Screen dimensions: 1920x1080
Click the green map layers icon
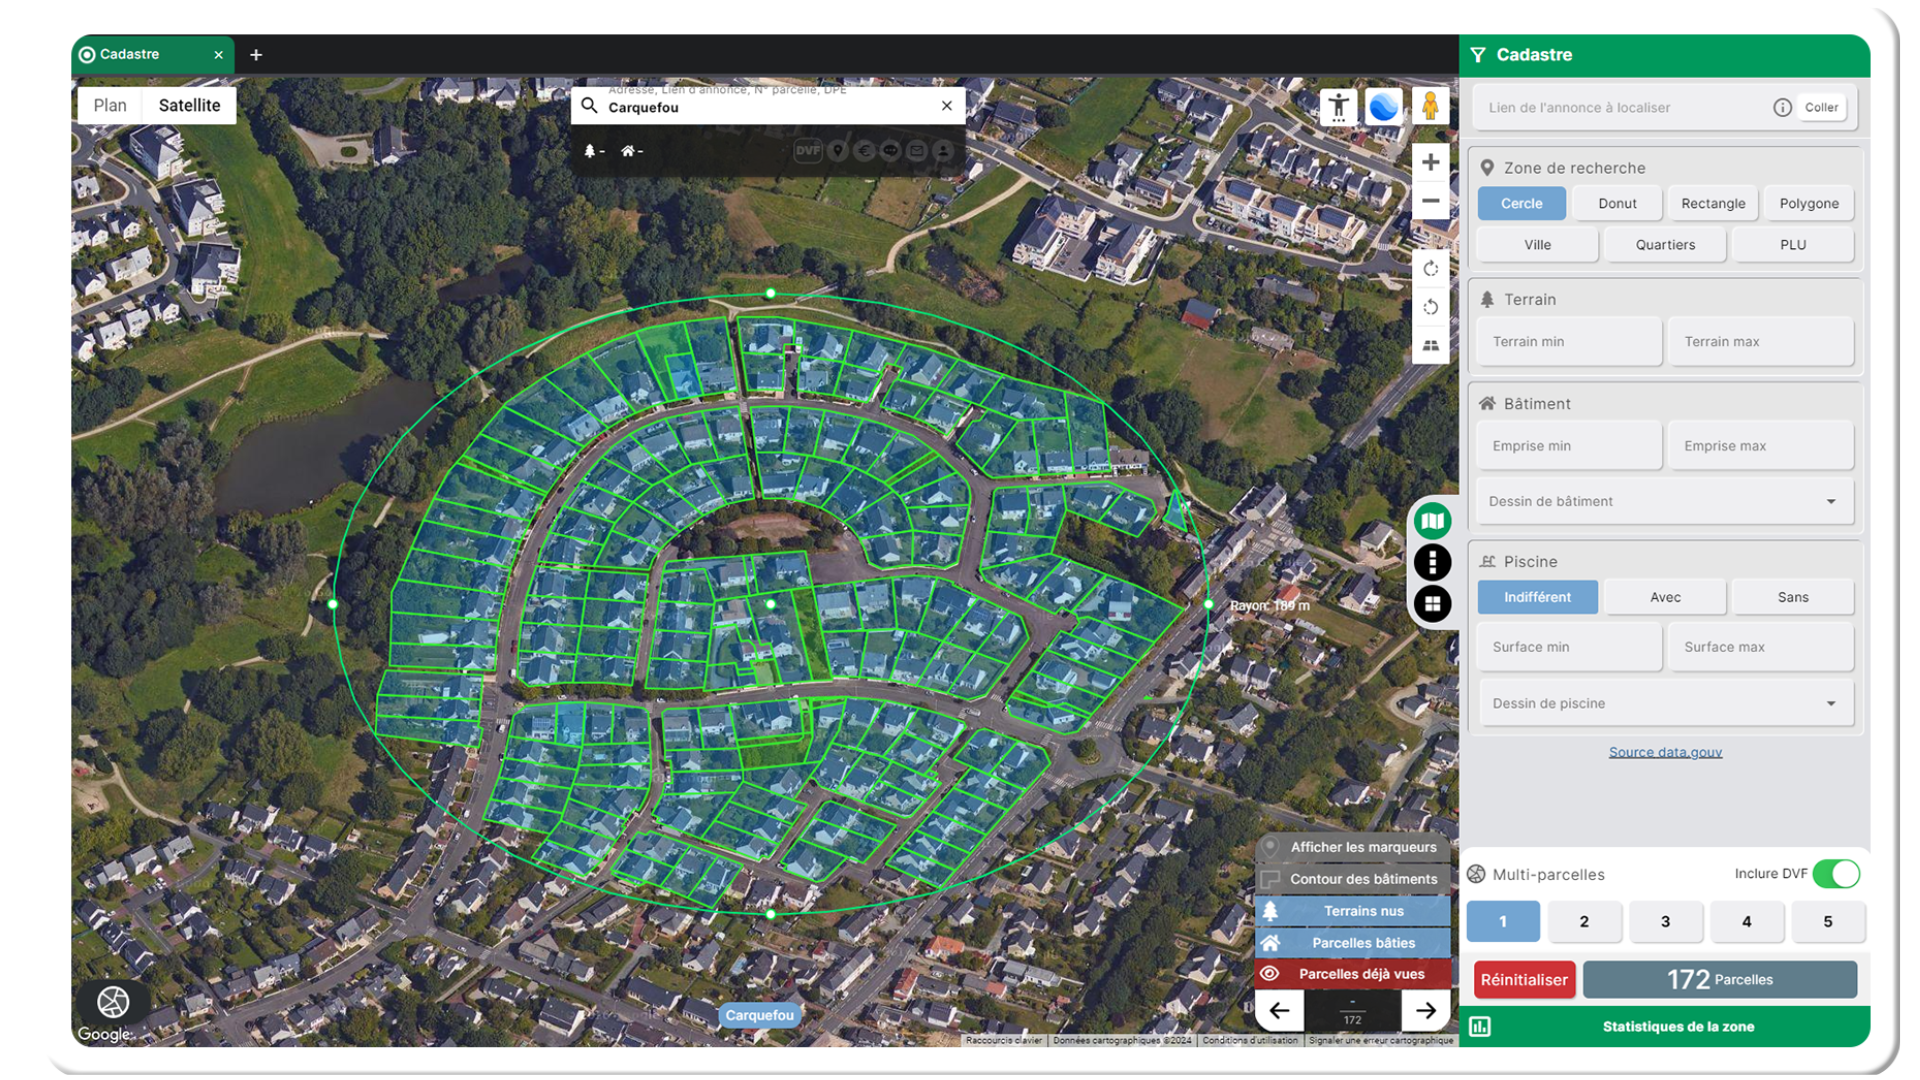(x=1433, y=520)
